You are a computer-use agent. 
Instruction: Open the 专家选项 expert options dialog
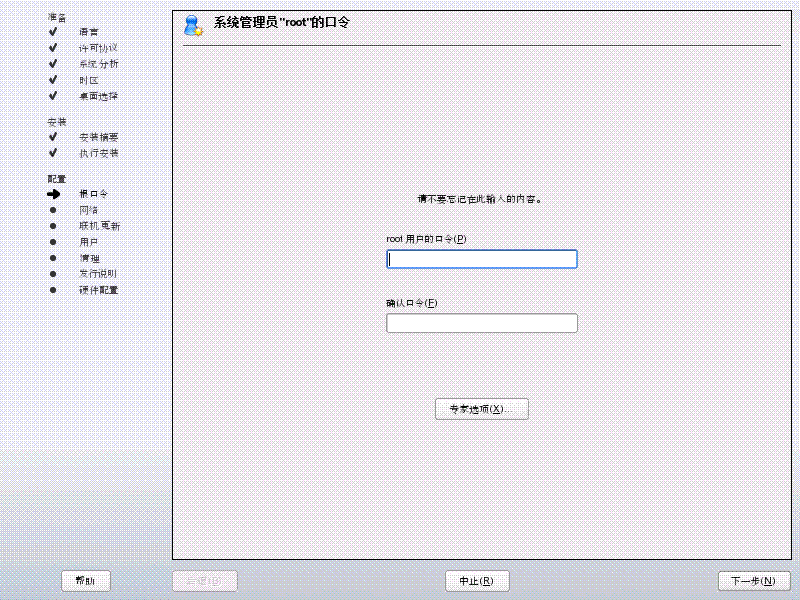[481, 409]
